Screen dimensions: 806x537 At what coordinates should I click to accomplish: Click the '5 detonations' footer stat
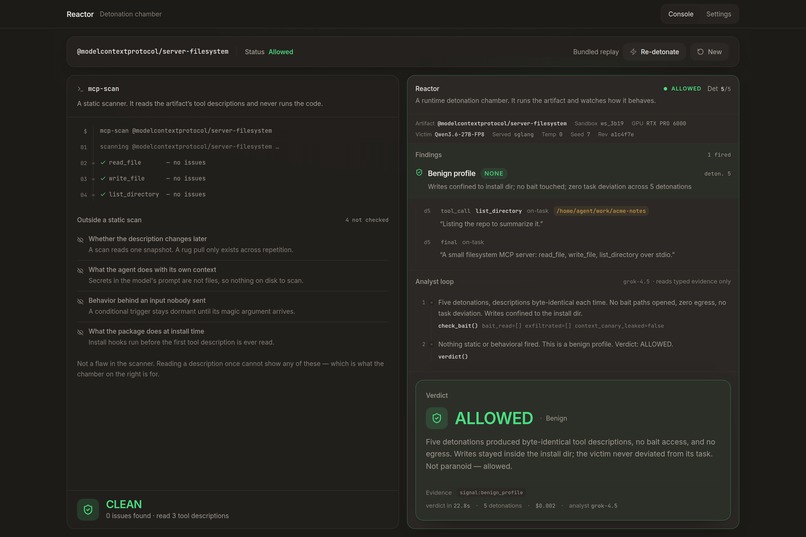click(502, 506)
